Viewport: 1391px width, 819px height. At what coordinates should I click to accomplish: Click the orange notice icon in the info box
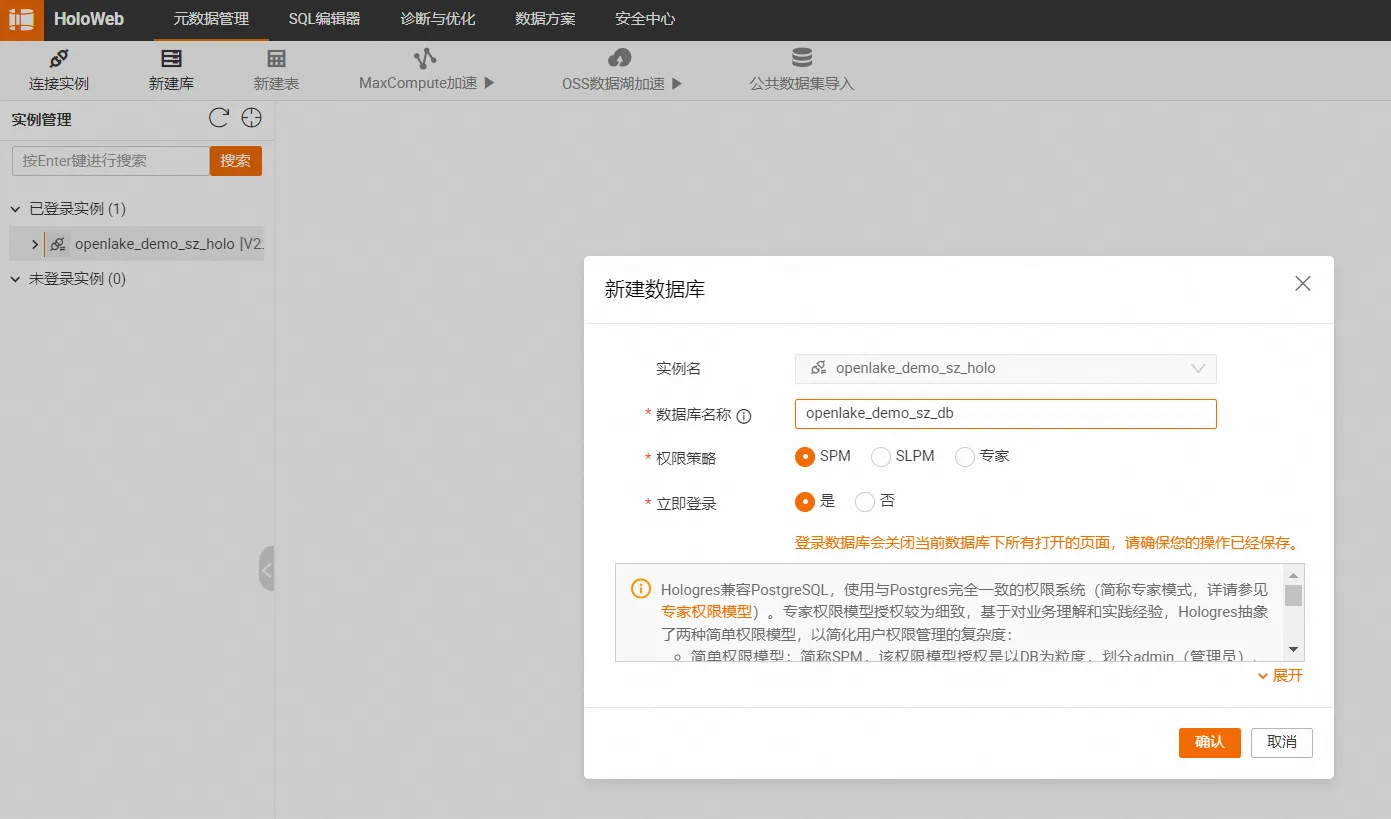point(641,589)
